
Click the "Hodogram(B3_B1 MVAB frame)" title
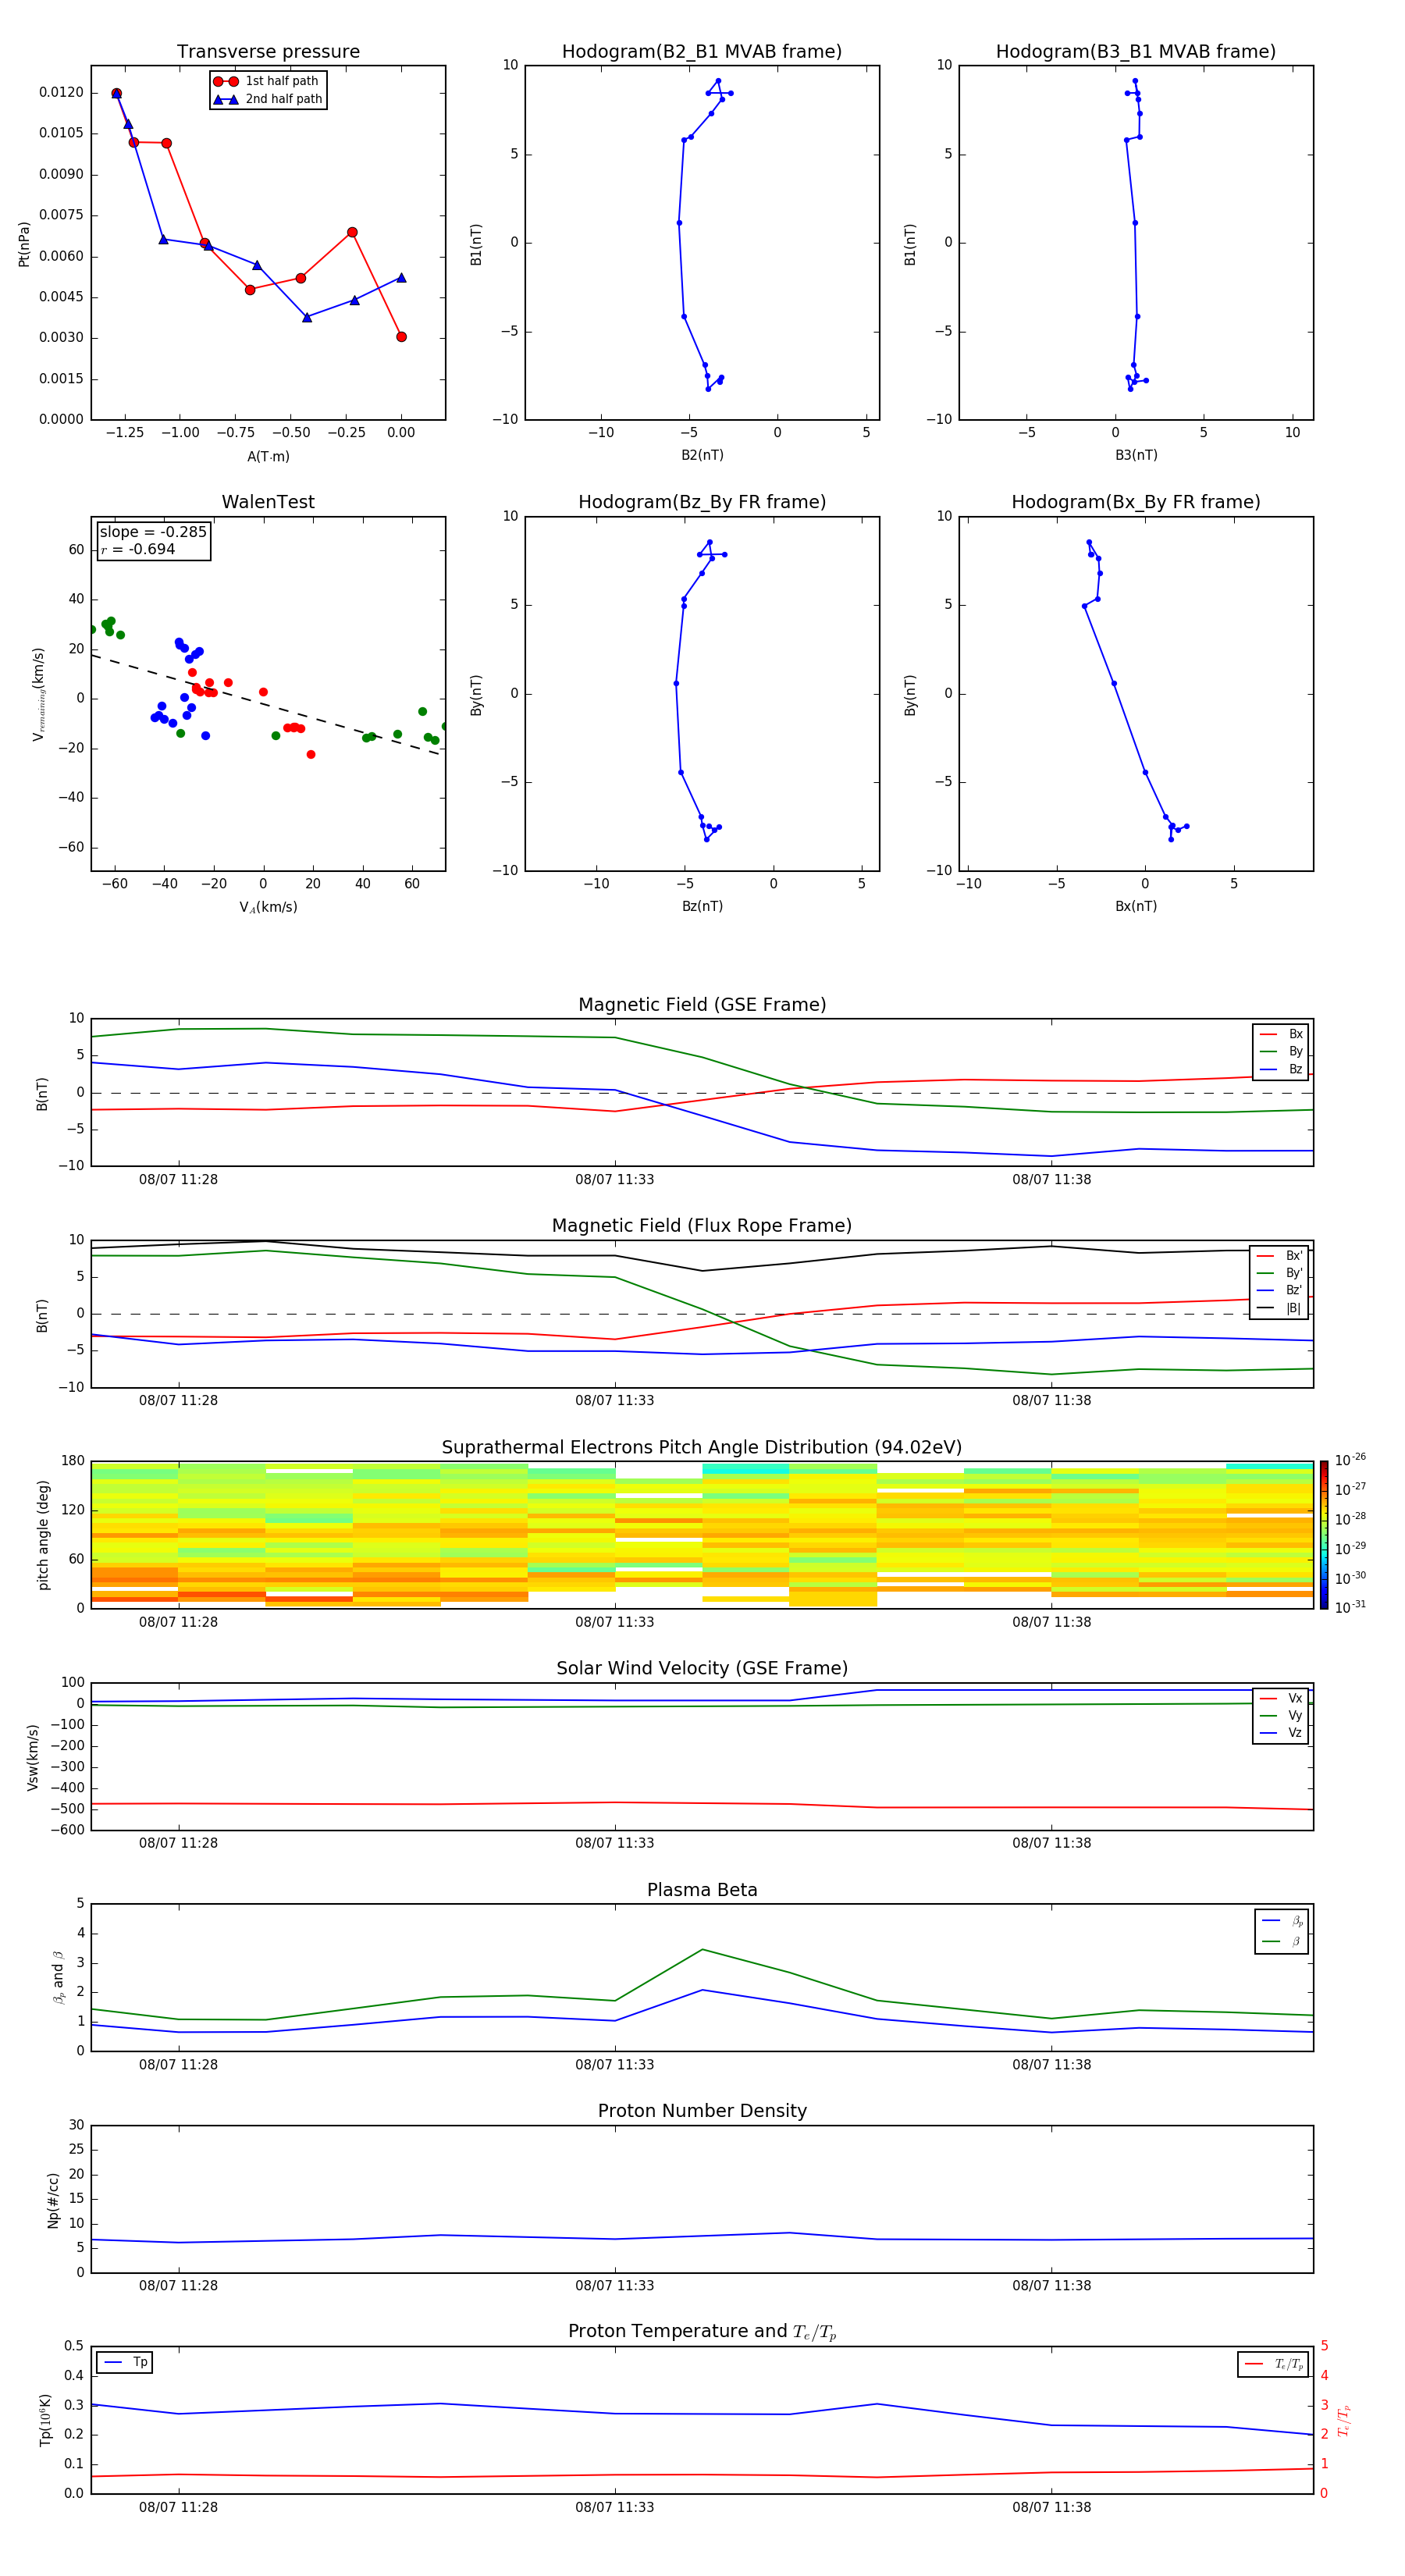(1136, 52)
